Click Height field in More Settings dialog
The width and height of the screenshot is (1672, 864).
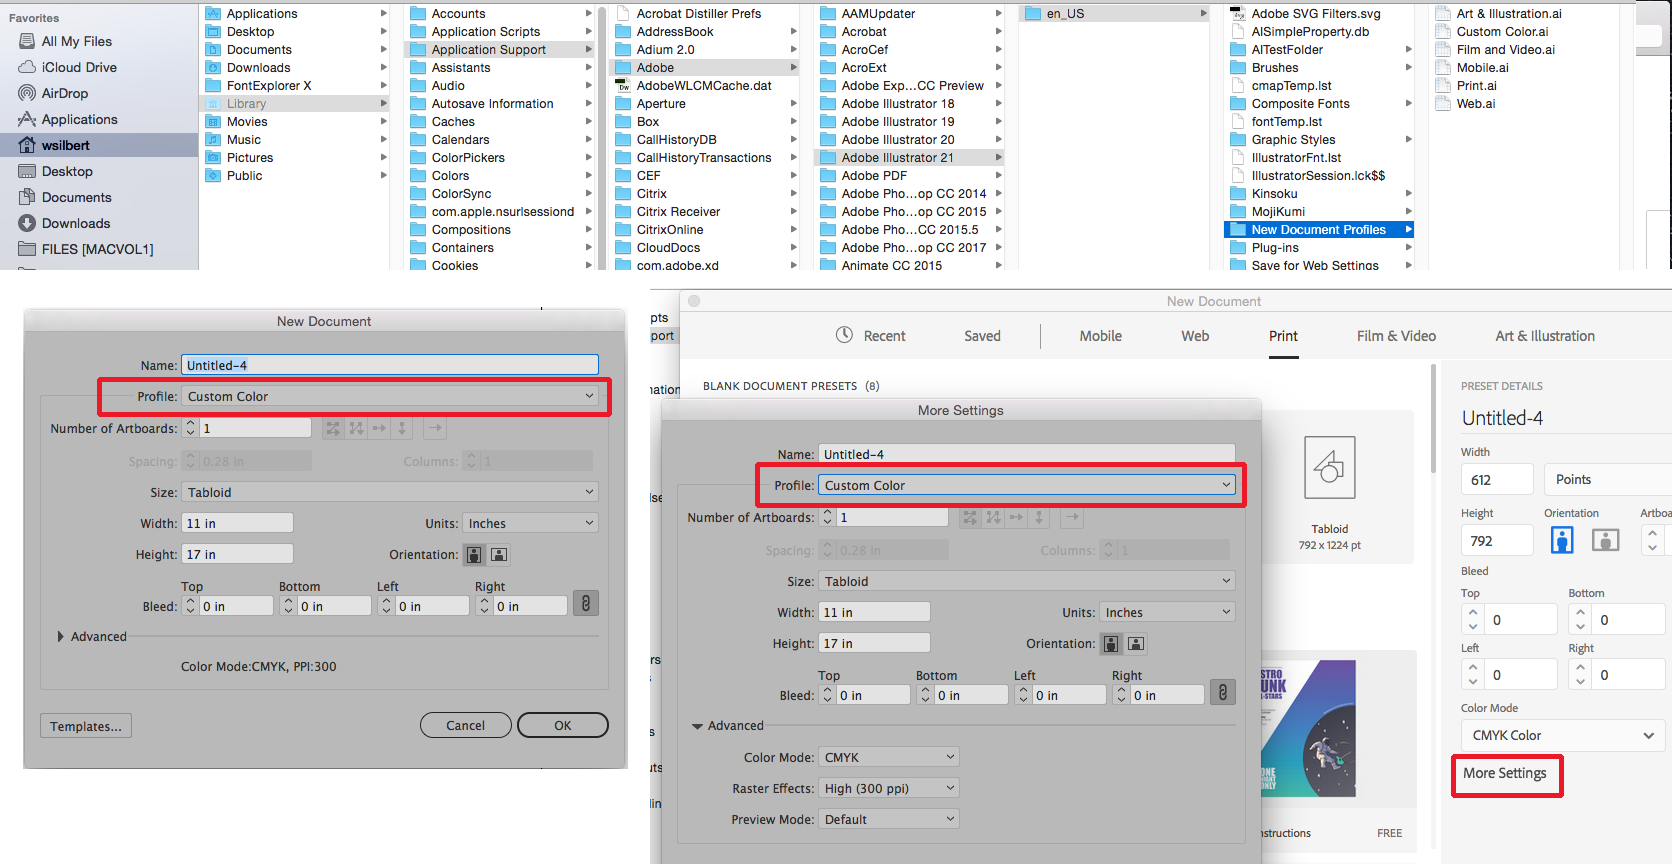click(875, 643)
